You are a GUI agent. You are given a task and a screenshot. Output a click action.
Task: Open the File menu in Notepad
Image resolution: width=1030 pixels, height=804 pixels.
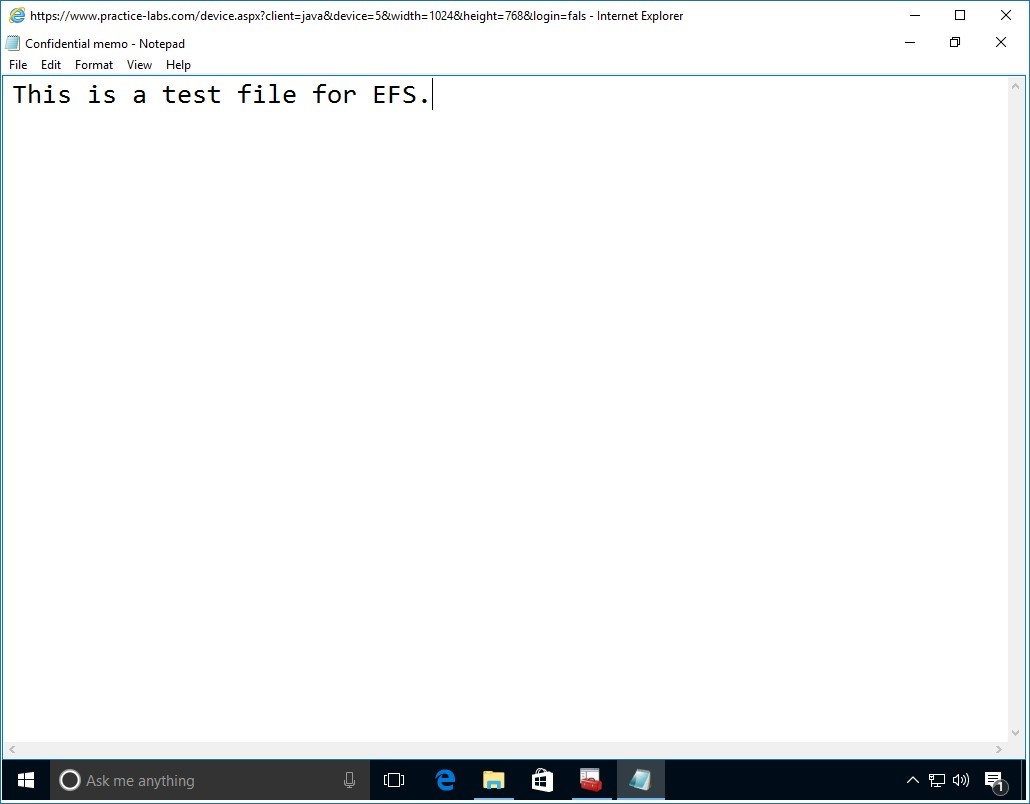(17, 64)
